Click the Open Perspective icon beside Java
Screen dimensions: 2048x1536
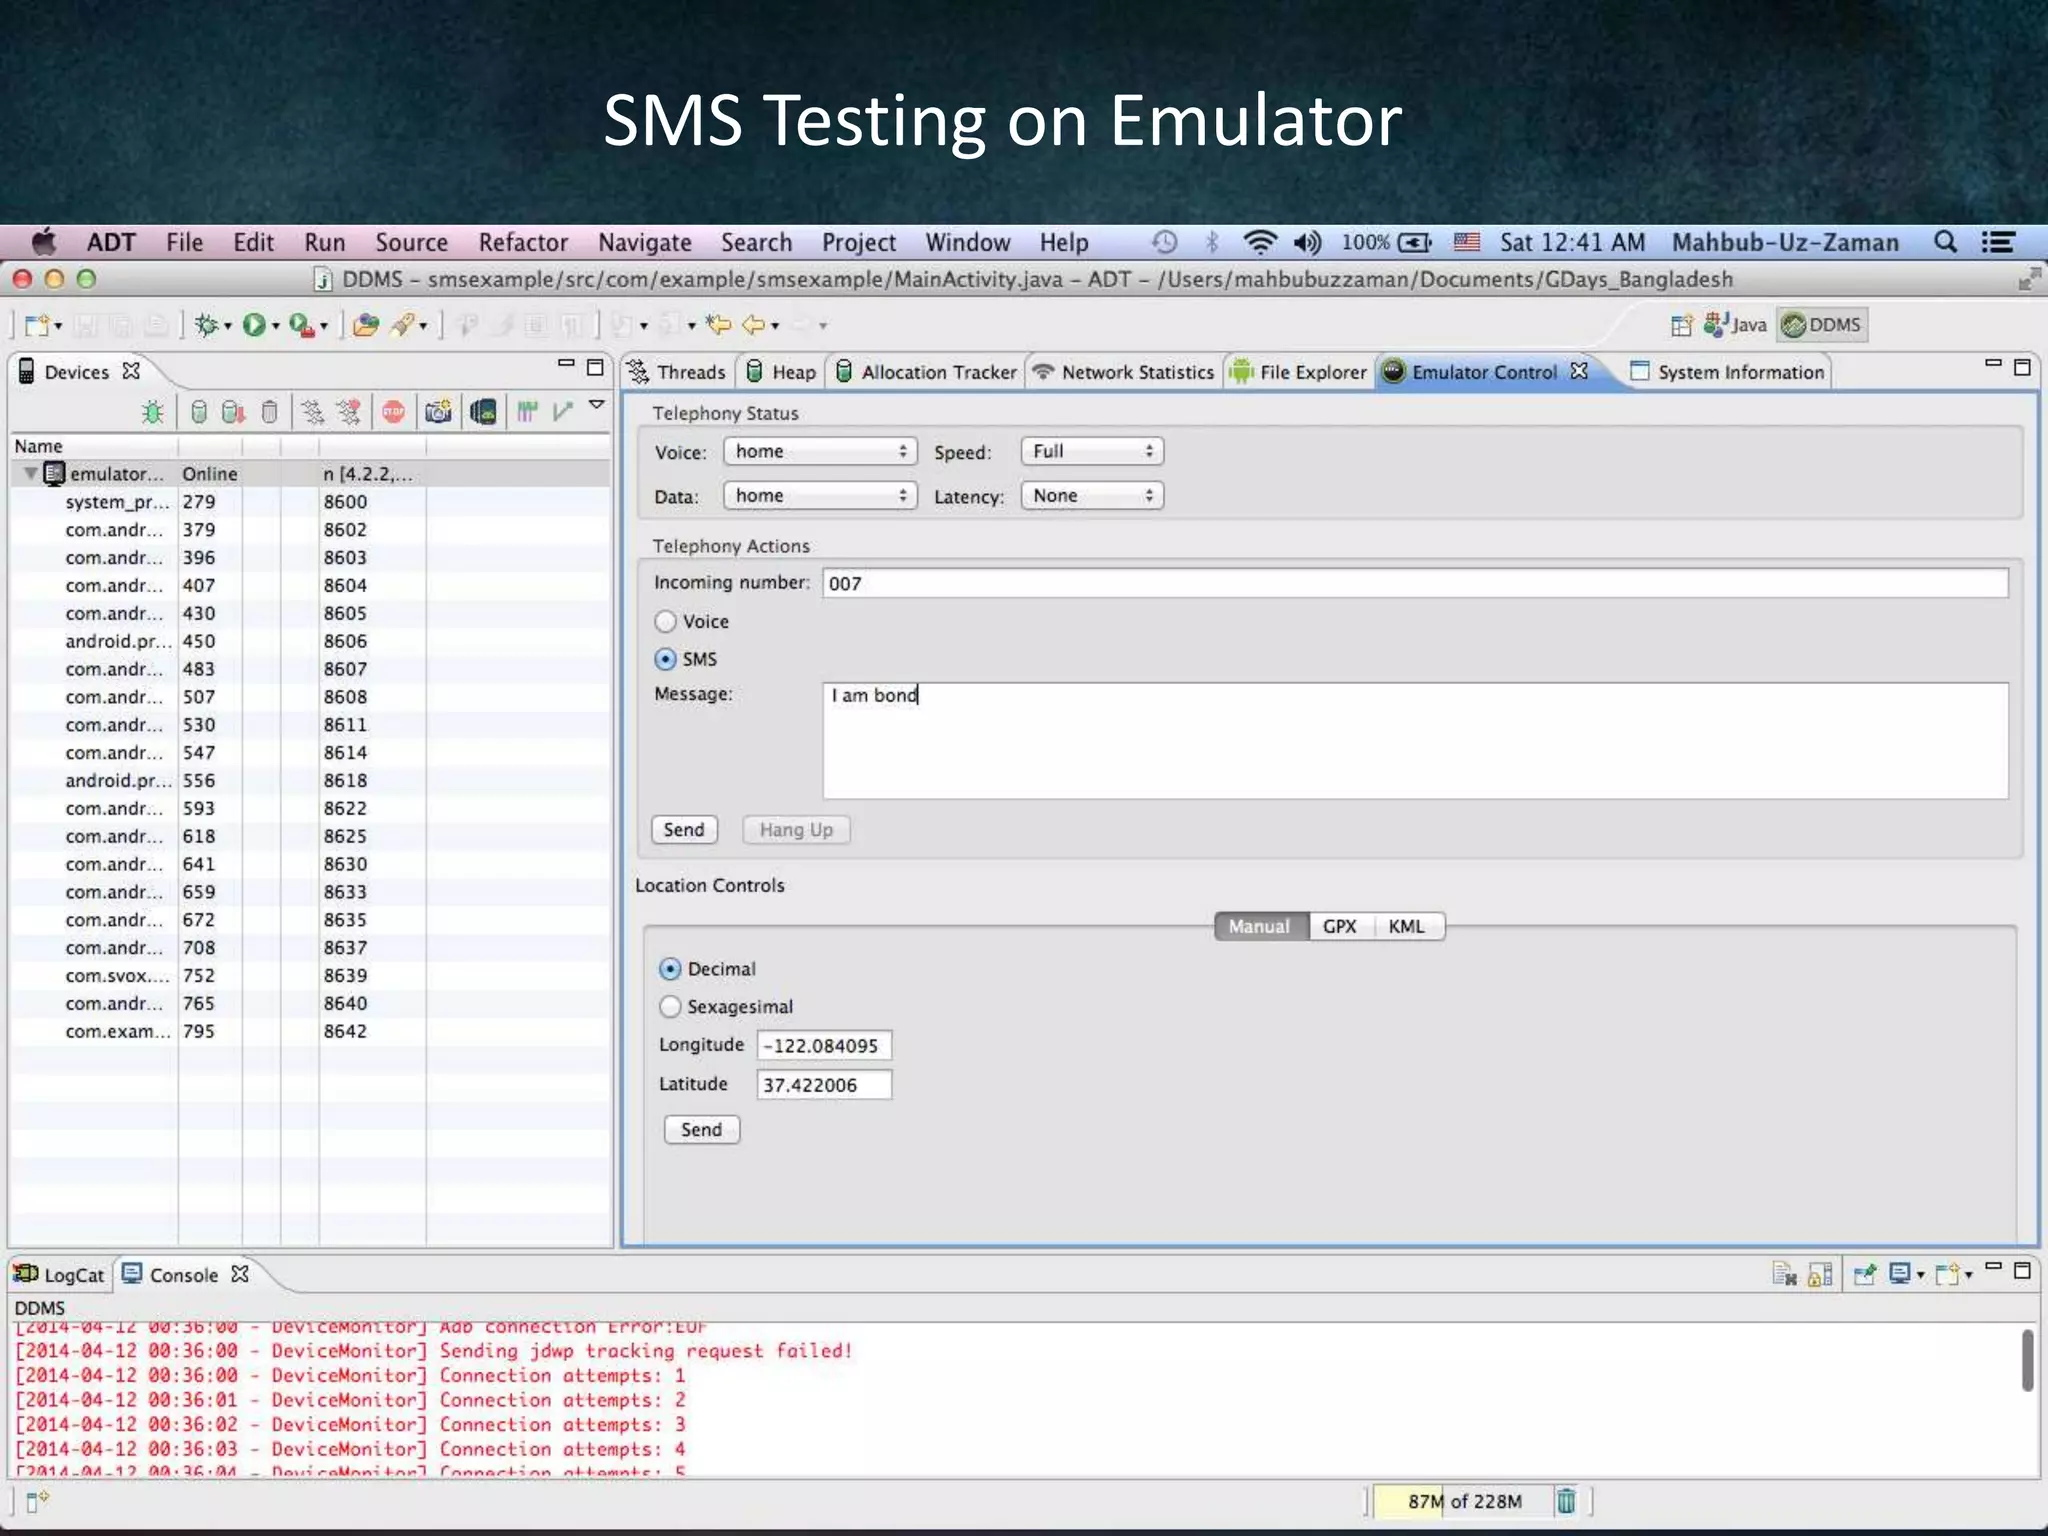click(1682, 325)
